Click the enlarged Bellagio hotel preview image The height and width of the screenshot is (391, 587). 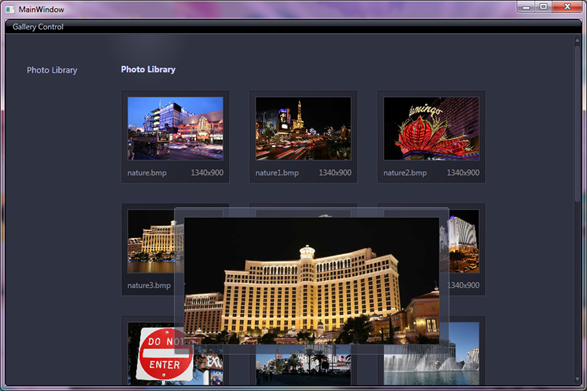(311, 281)
